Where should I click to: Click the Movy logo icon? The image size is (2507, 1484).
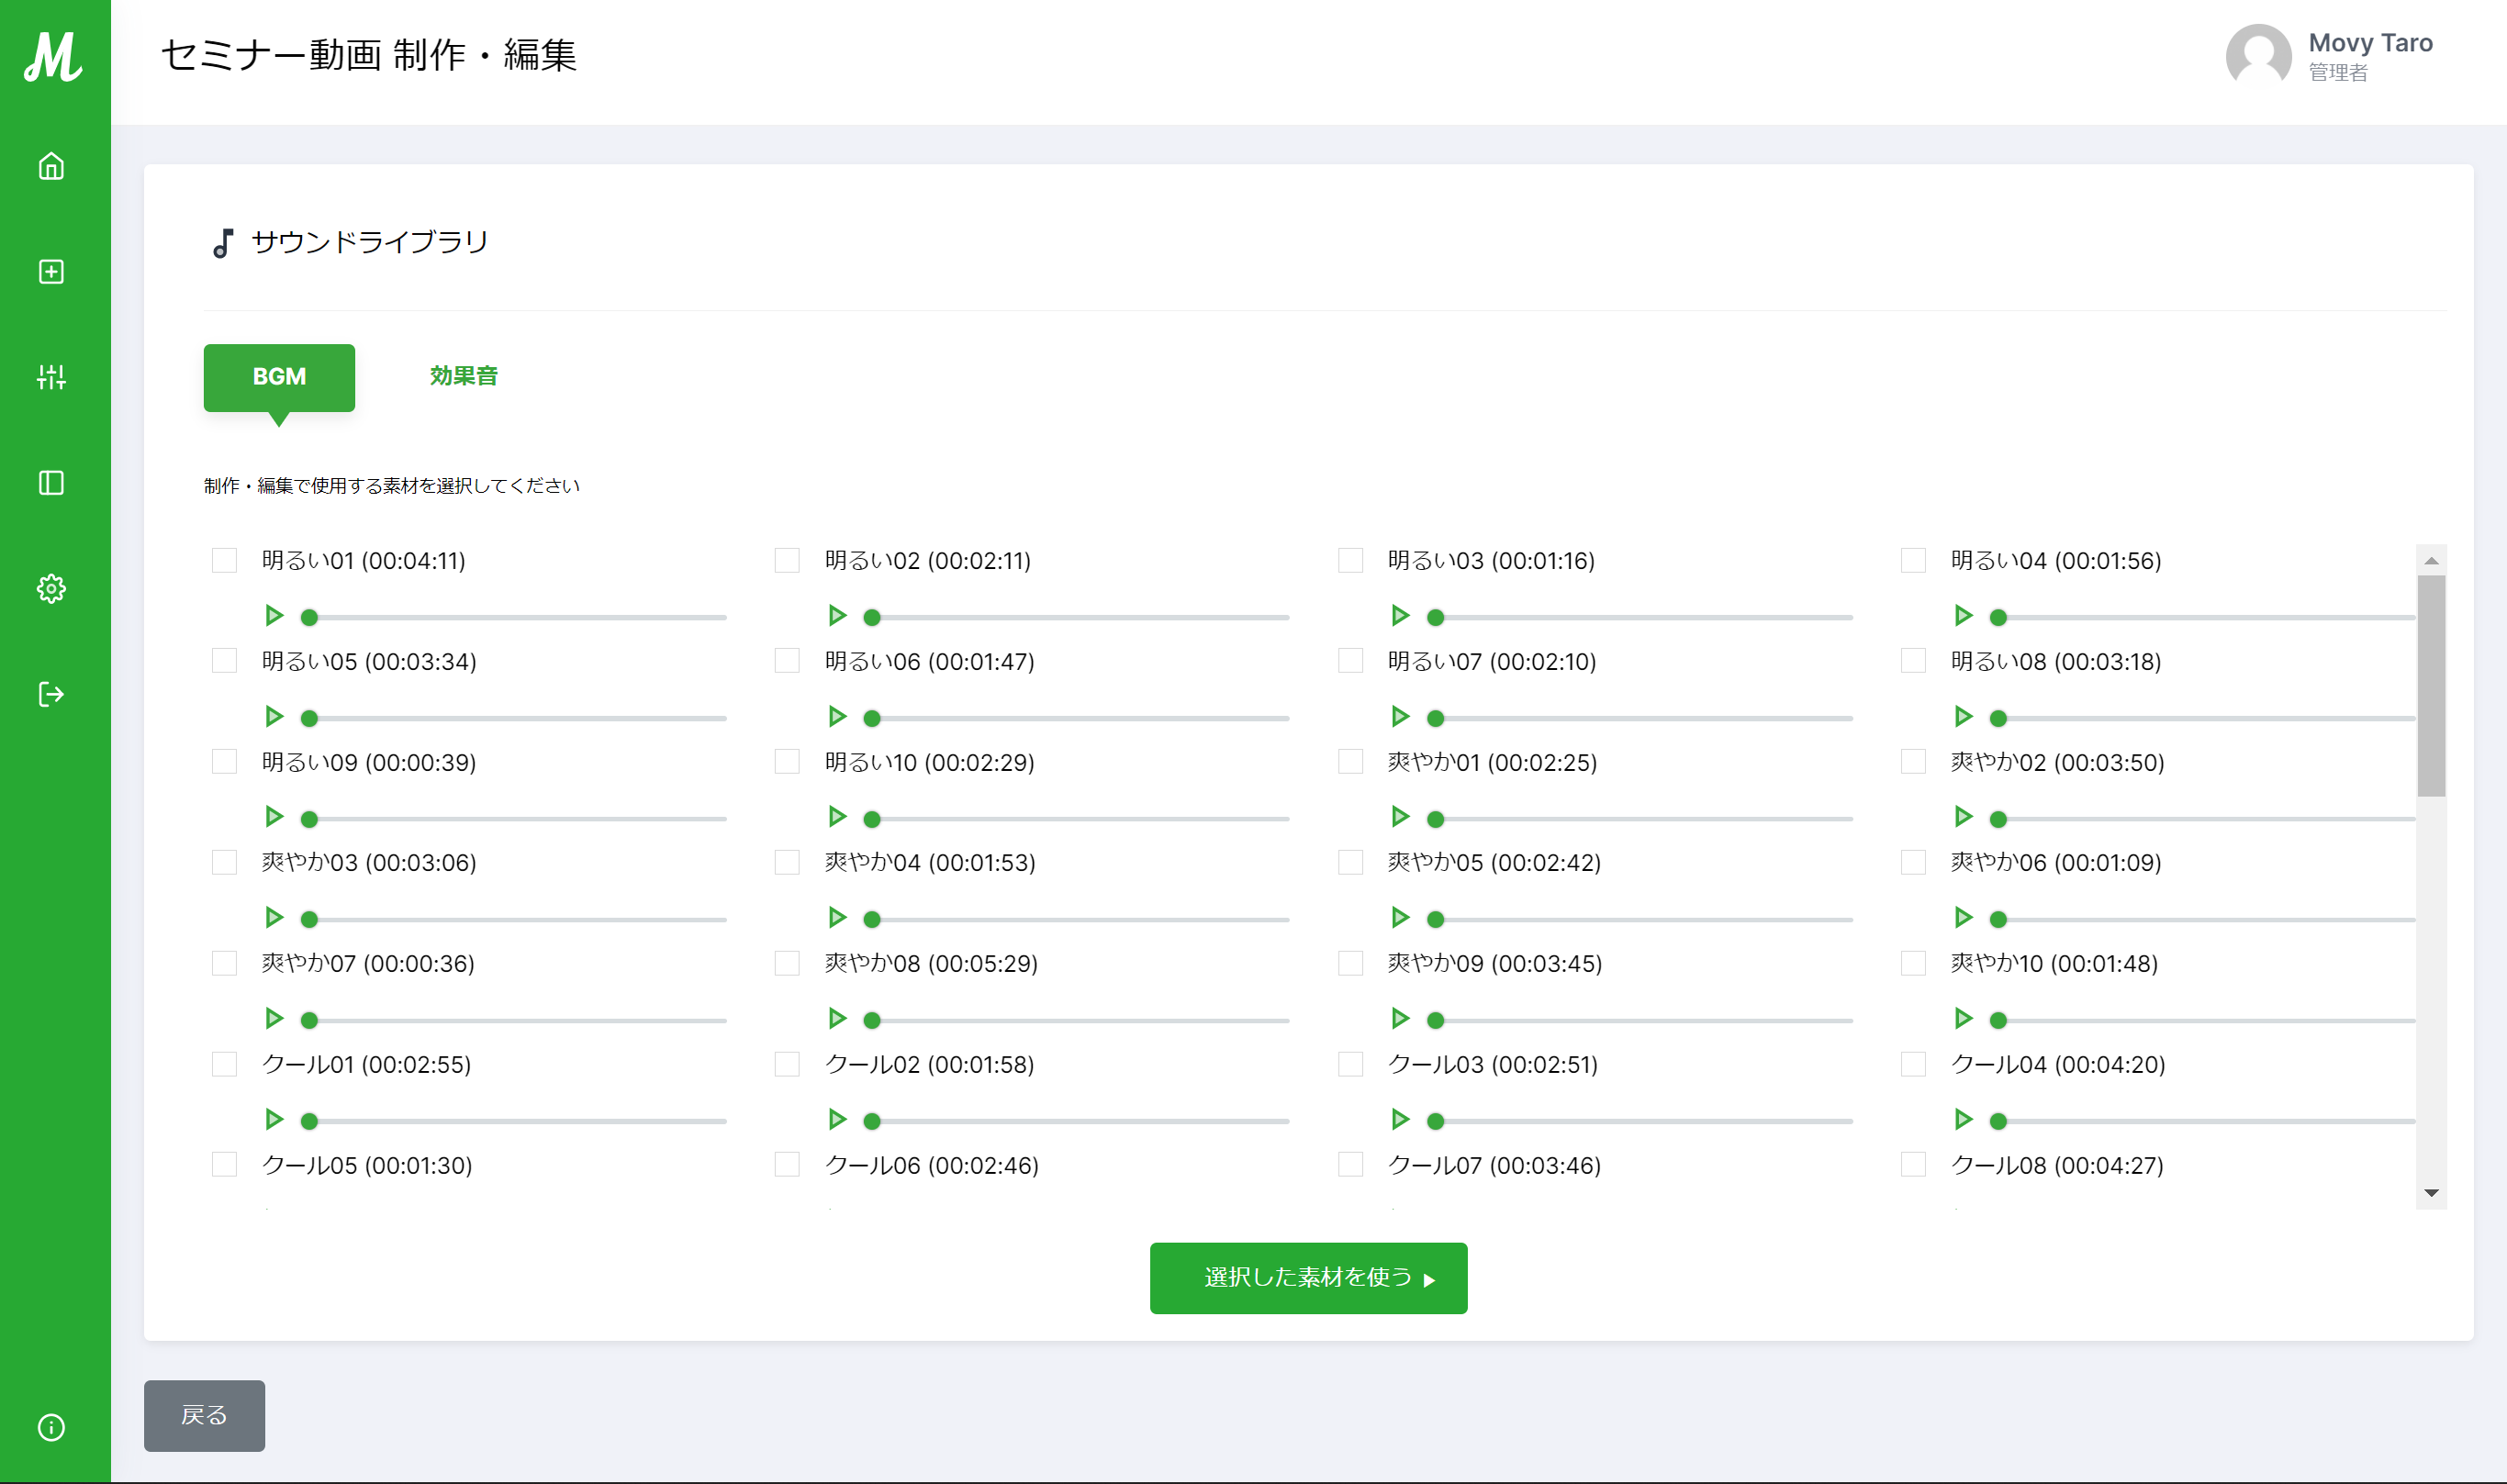click(x=53, y=56)
